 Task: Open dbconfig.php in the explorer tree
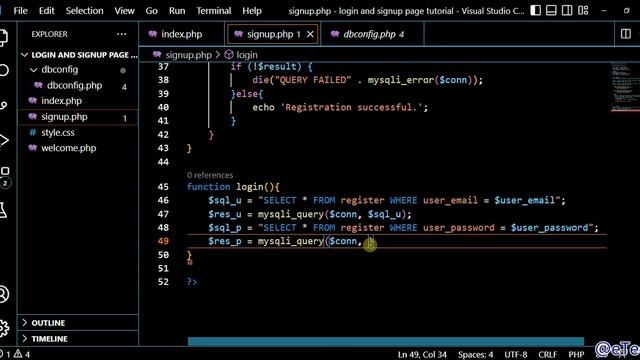[74, 85]
